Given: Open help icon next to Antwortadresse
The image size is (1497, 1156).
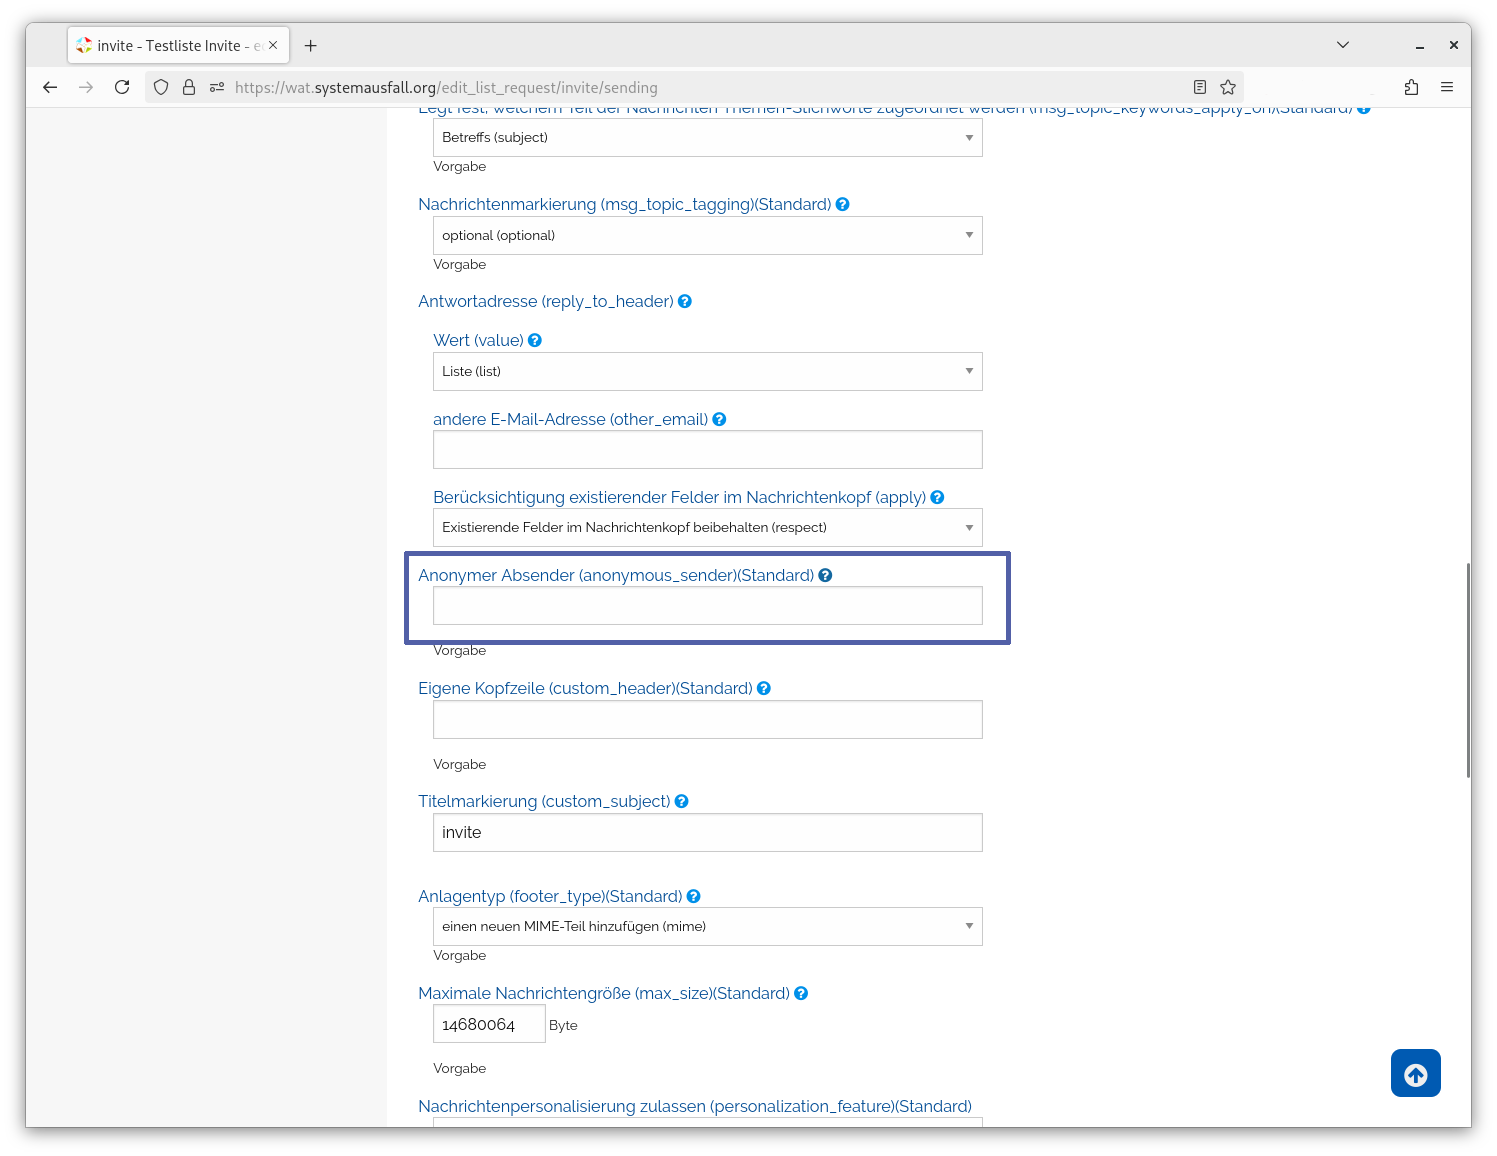Looking at the screenshot, I should pos(685,301).
